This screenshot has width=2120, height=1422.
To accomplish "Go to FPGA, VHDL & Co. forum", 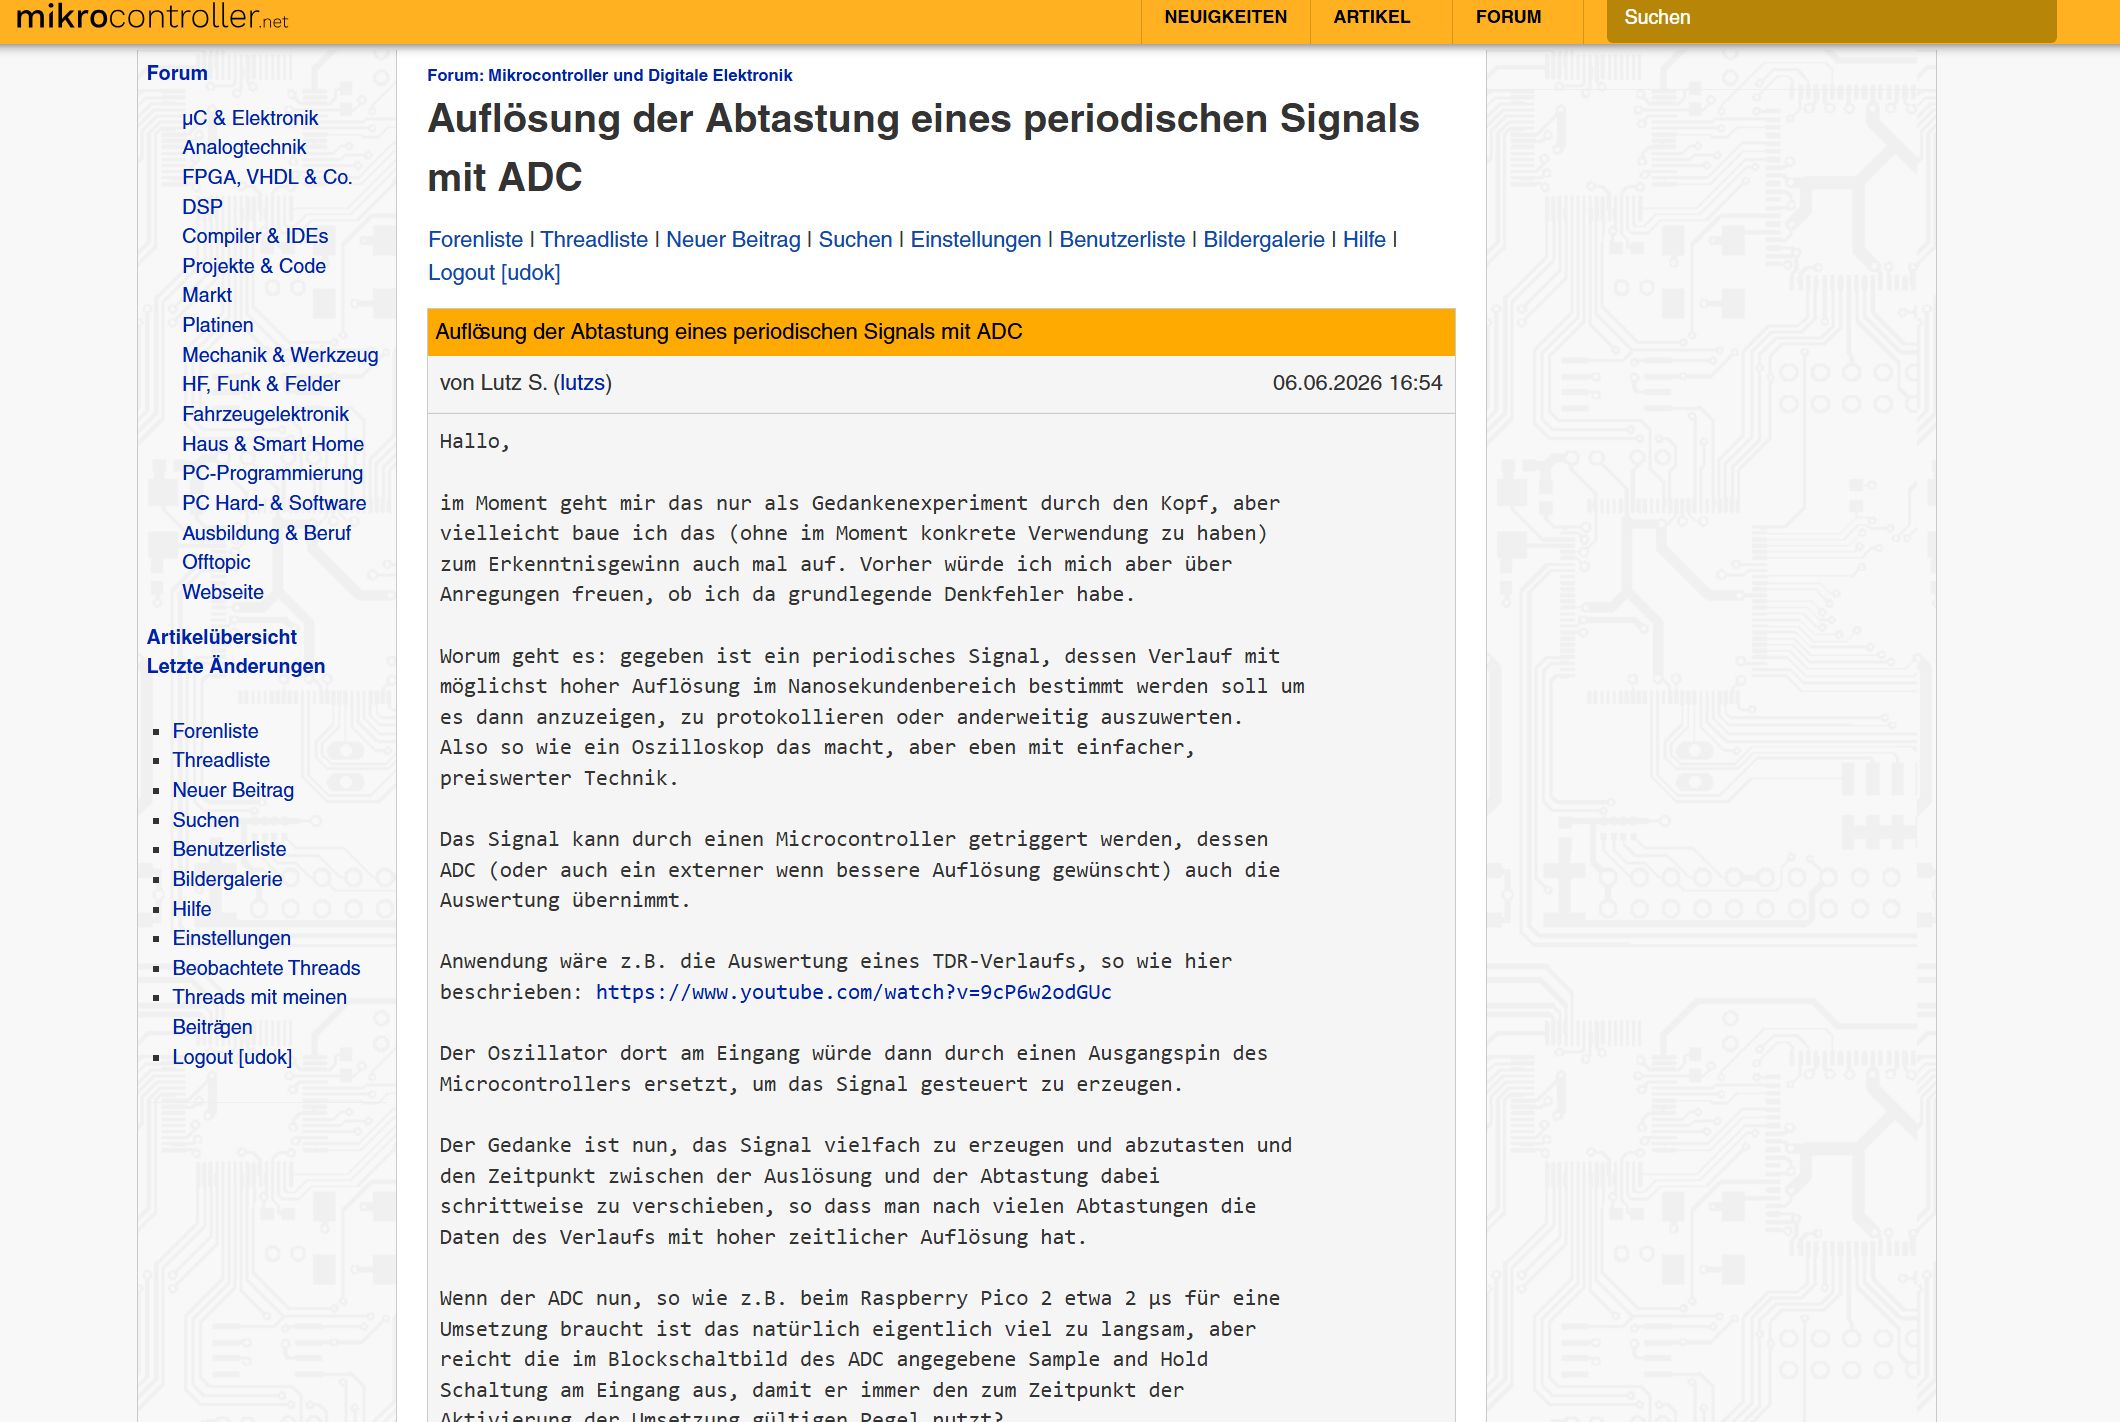I will pyautogui.click(x=267, y=177).
